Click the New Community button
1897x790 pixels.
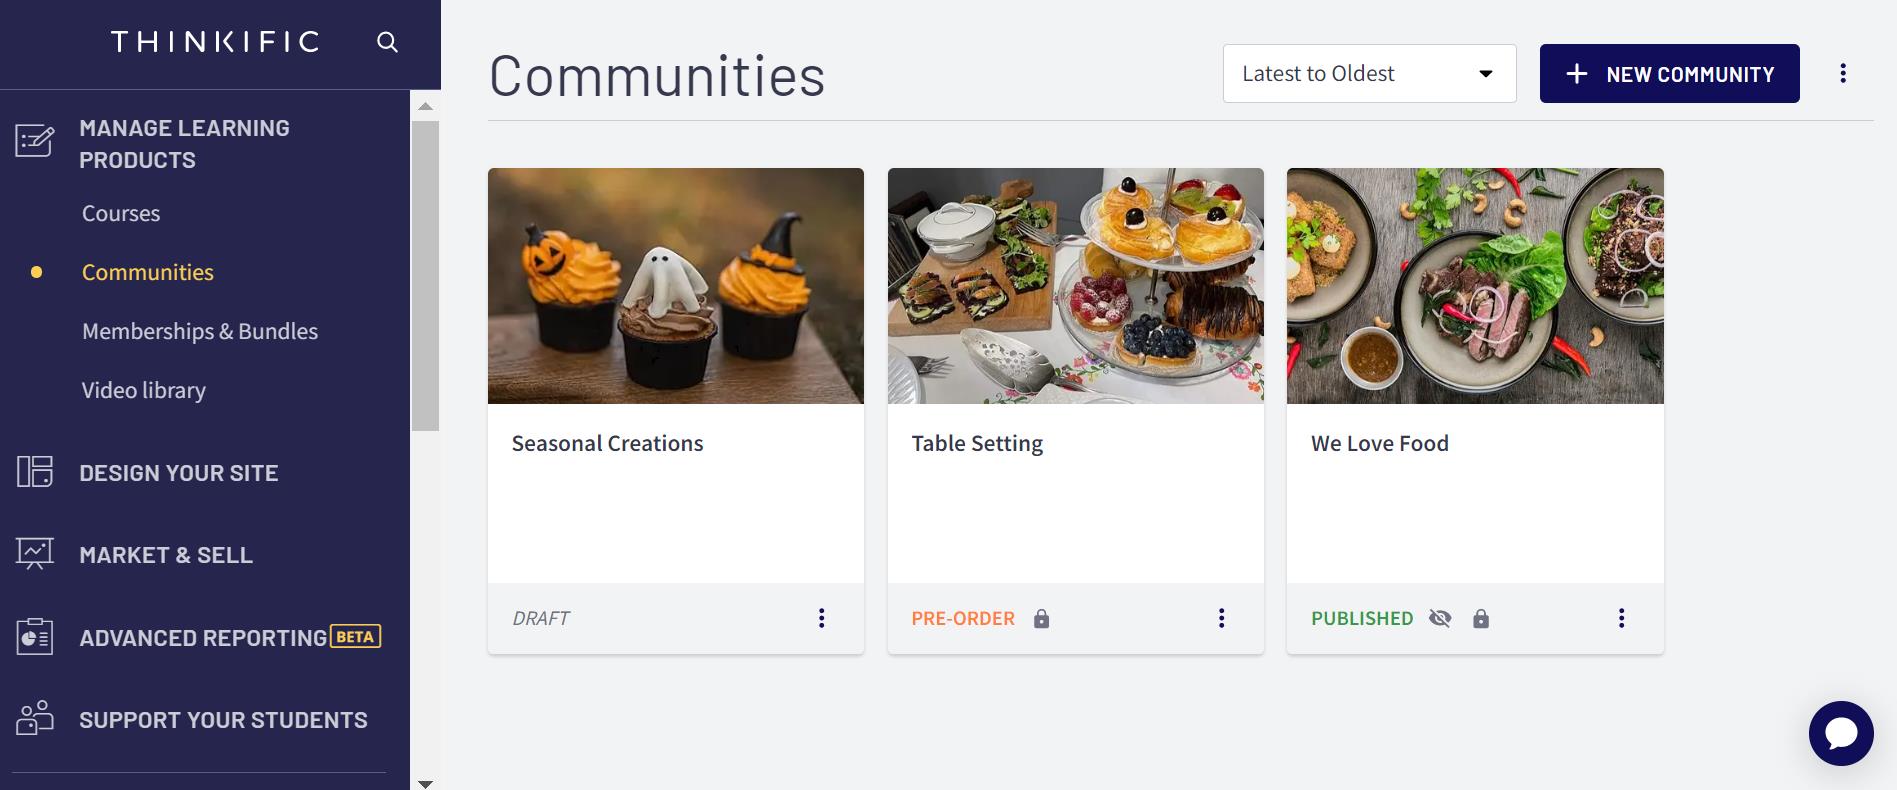(1668, 72)
